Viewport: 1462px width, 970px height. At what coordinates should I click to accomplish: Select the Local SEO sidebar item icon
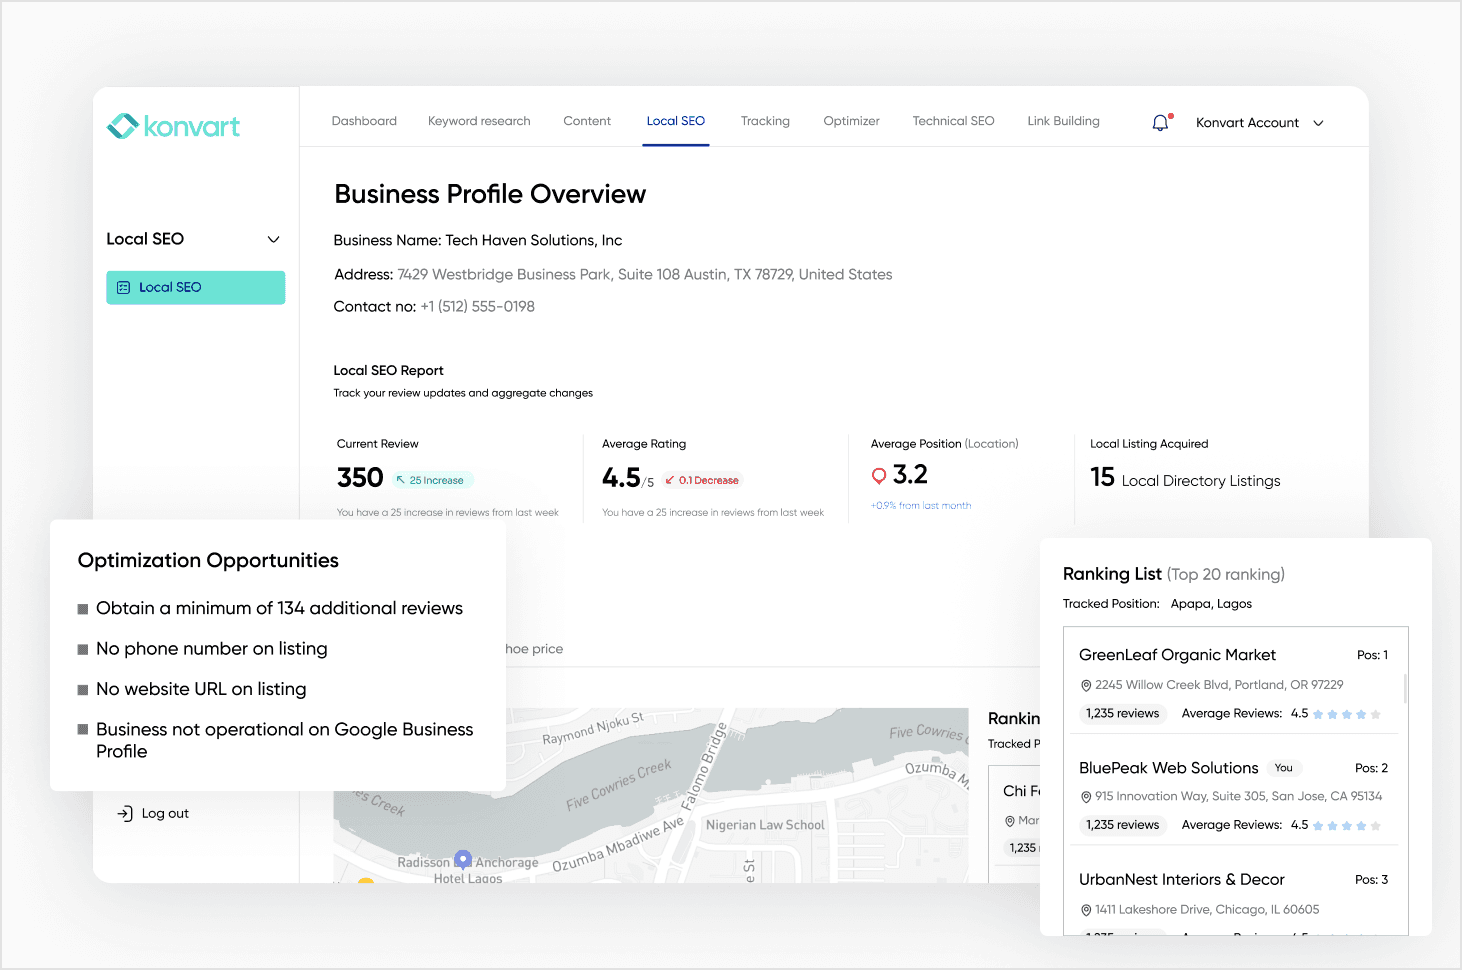124,287
